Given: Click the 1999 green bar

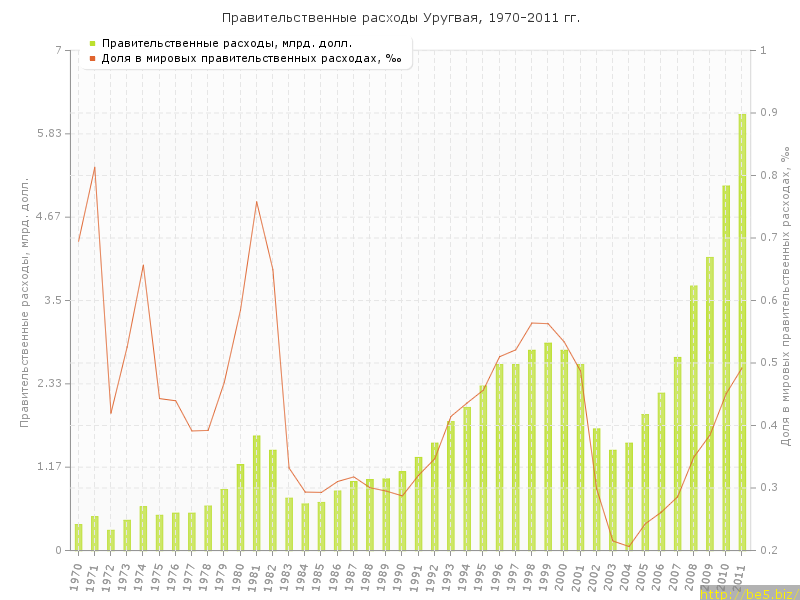Looking at the screenshot, I should pos(548,446).
